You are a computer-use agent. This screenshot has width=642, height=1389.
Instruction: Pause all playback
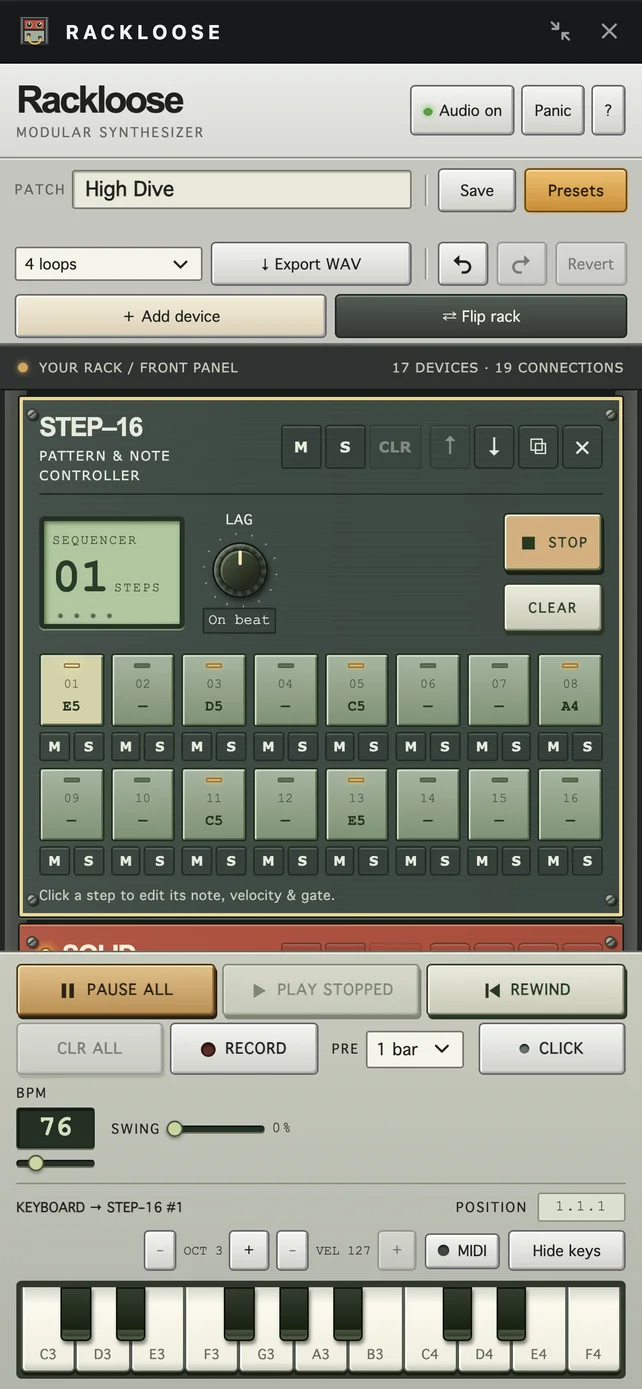[x=116, y=990]
